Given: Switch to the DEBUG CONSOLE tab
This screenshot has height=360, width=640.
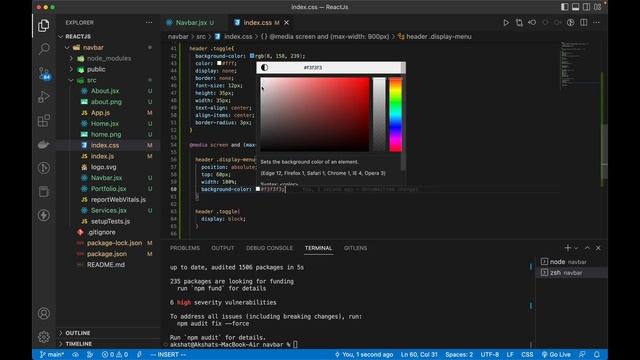Looking at the screenshot, I should pos(269,248).
